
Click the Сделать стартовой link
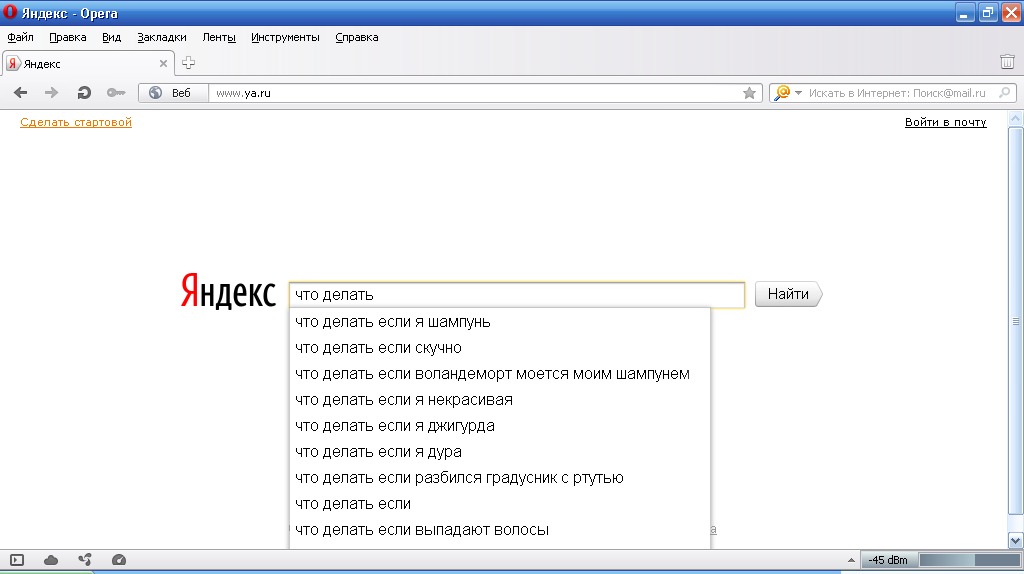click(76, 122)
